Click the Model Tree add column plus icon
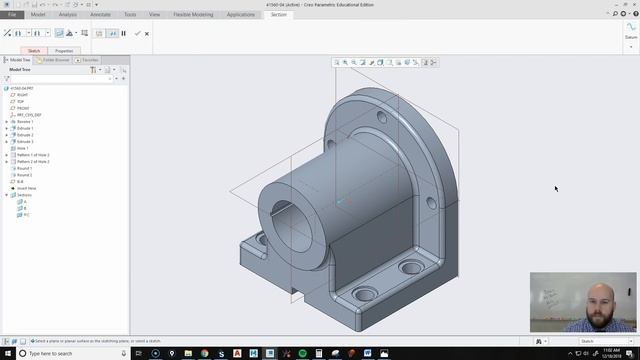 point(123,78)
